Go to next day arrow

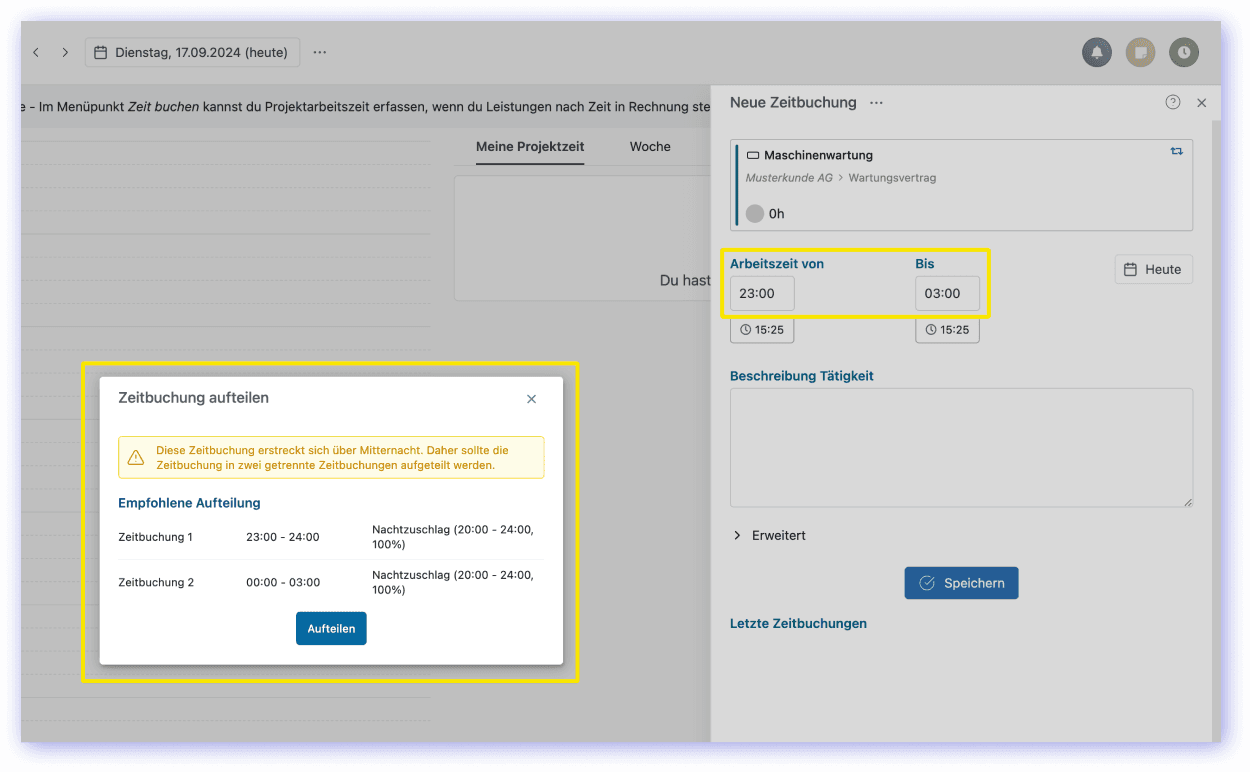[x=65, y=52]
